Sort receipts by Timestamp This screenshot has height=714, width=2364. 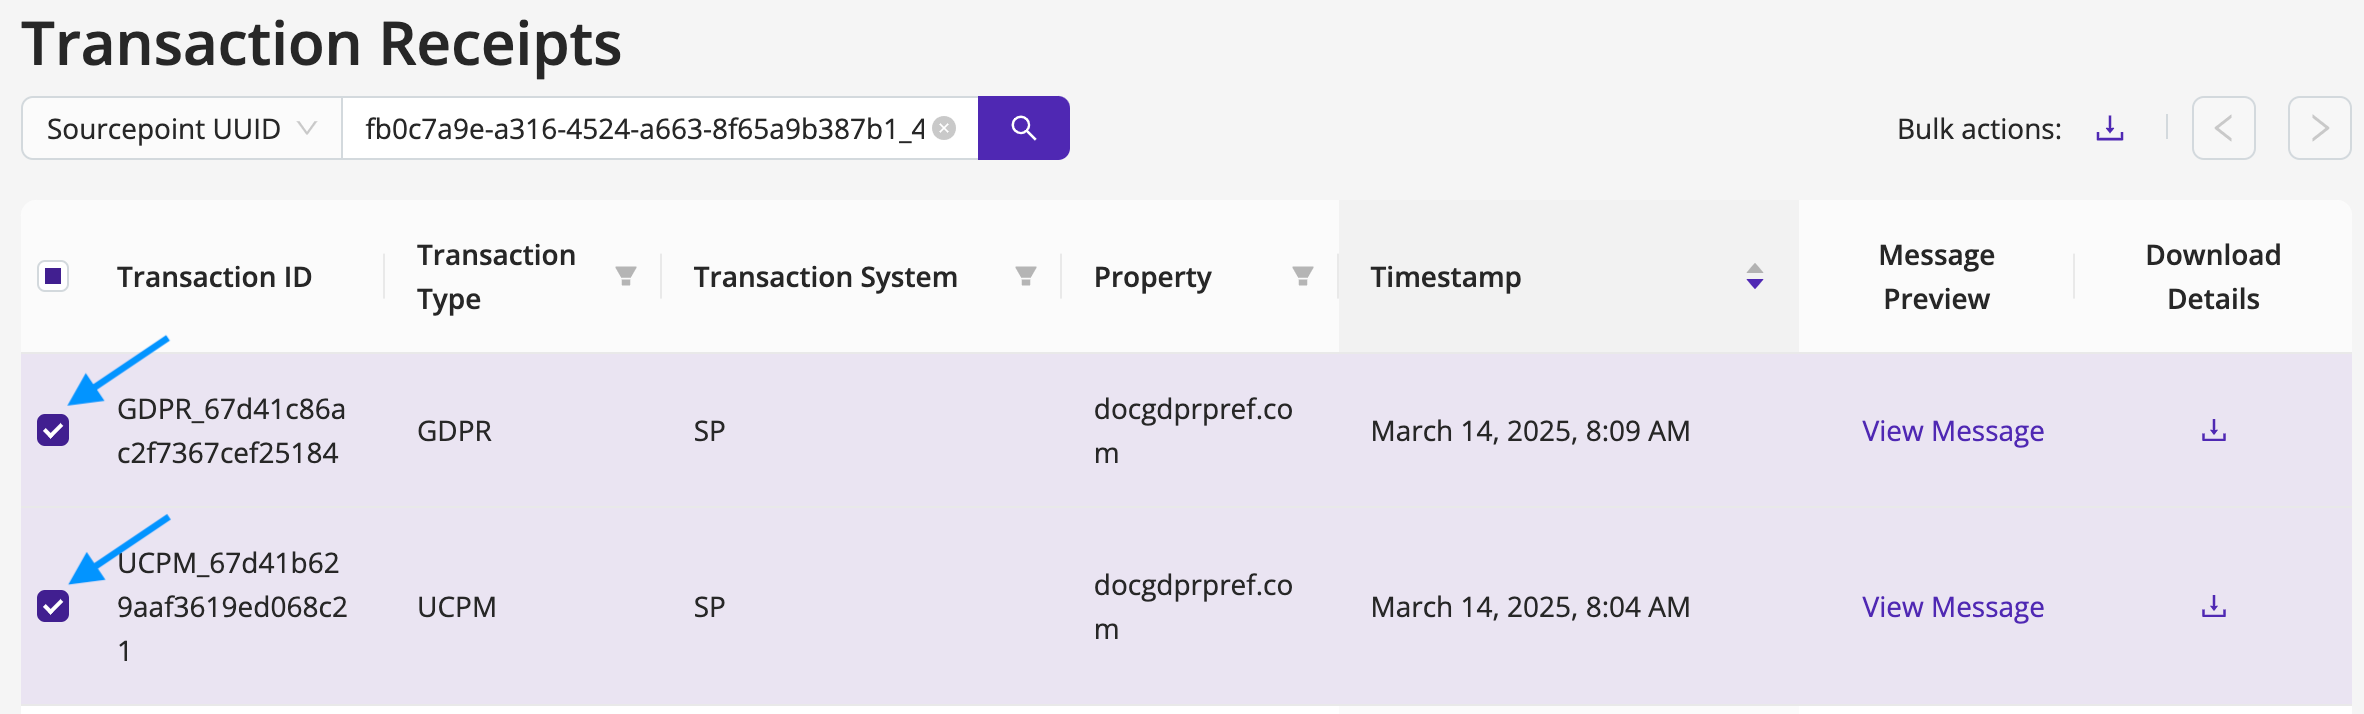1754,276
